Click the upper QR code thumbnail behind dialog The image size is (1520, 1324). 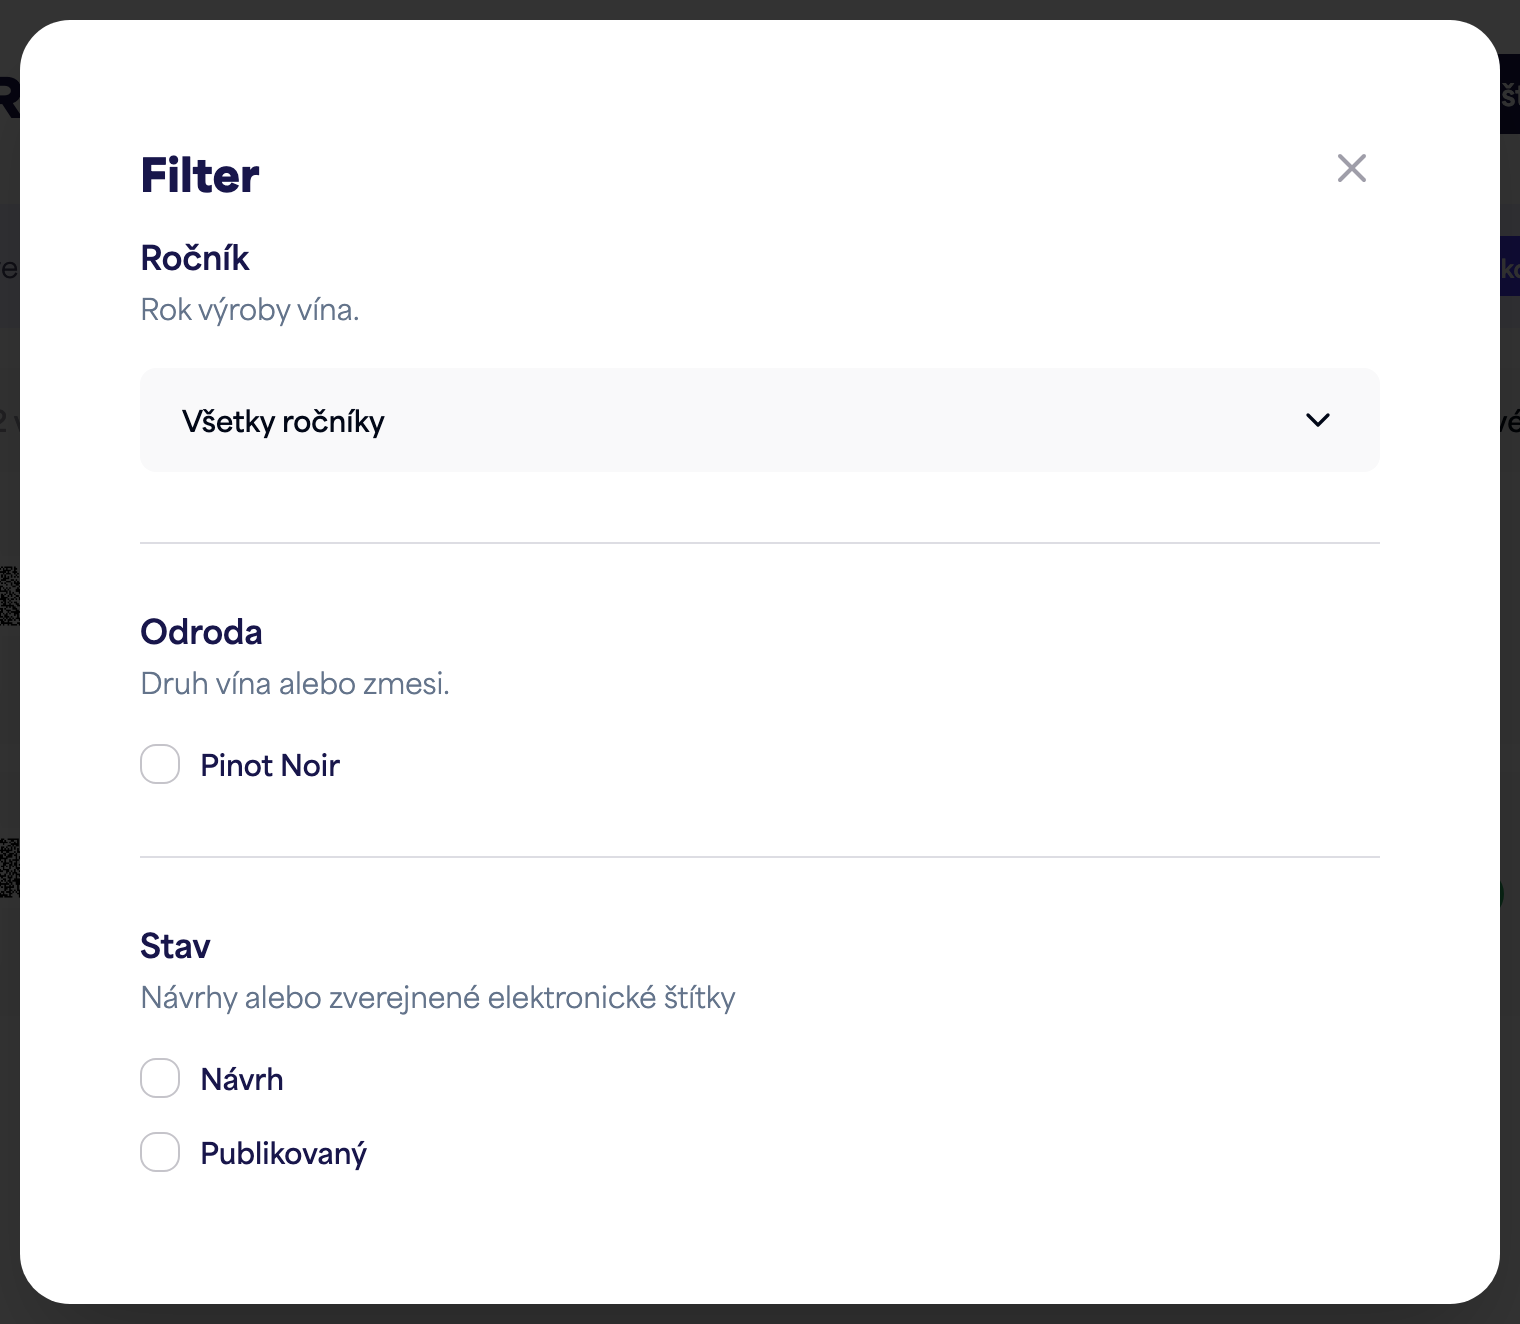pos(9,596)
